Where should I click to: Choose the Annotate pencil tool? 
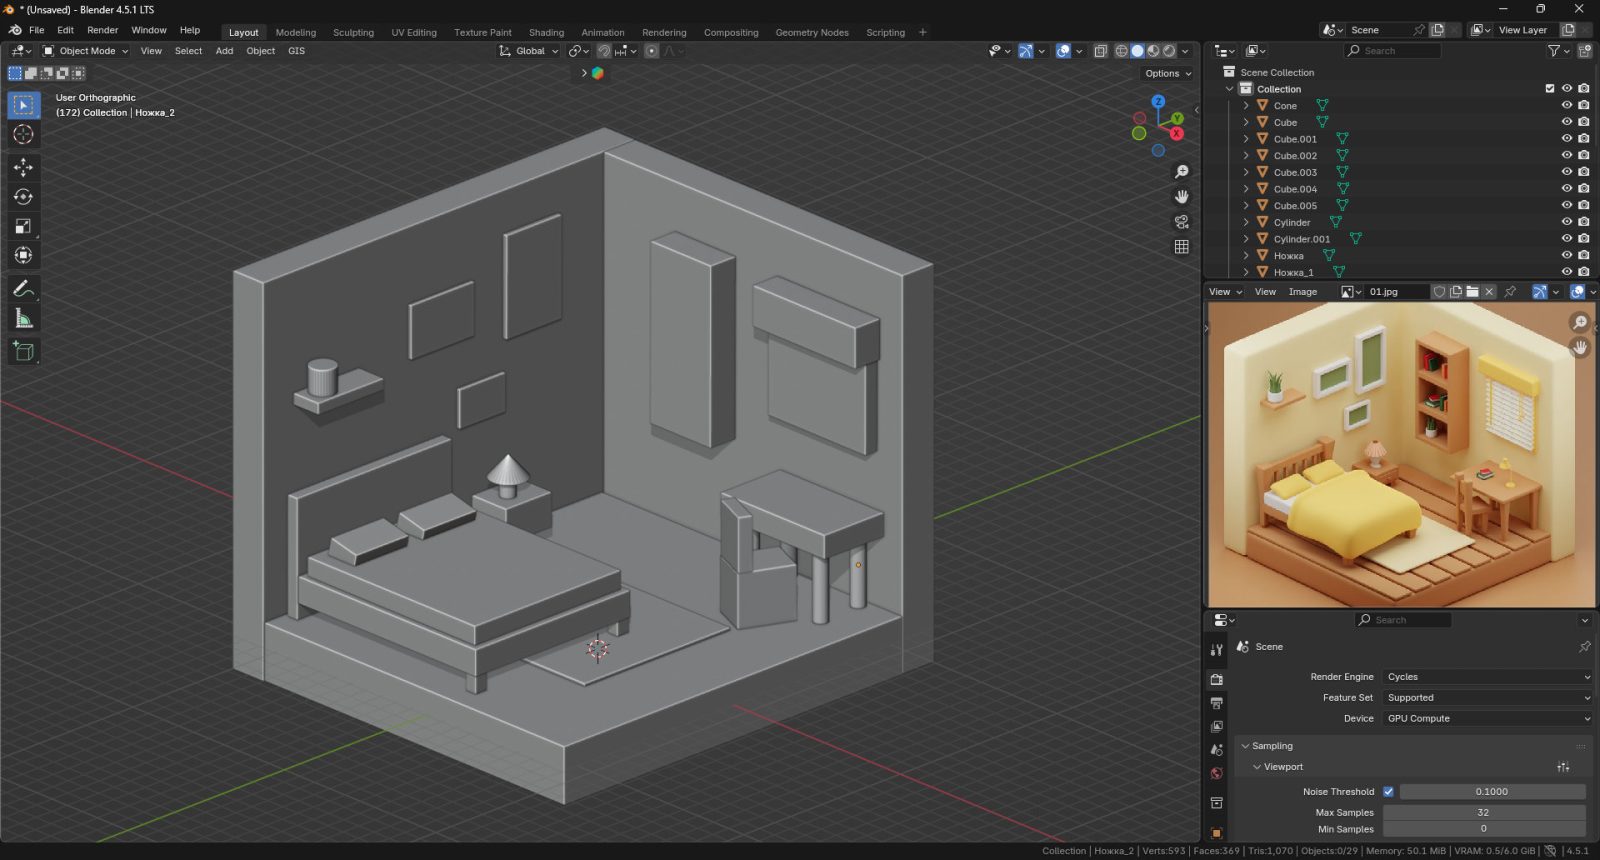pos(23,289)
